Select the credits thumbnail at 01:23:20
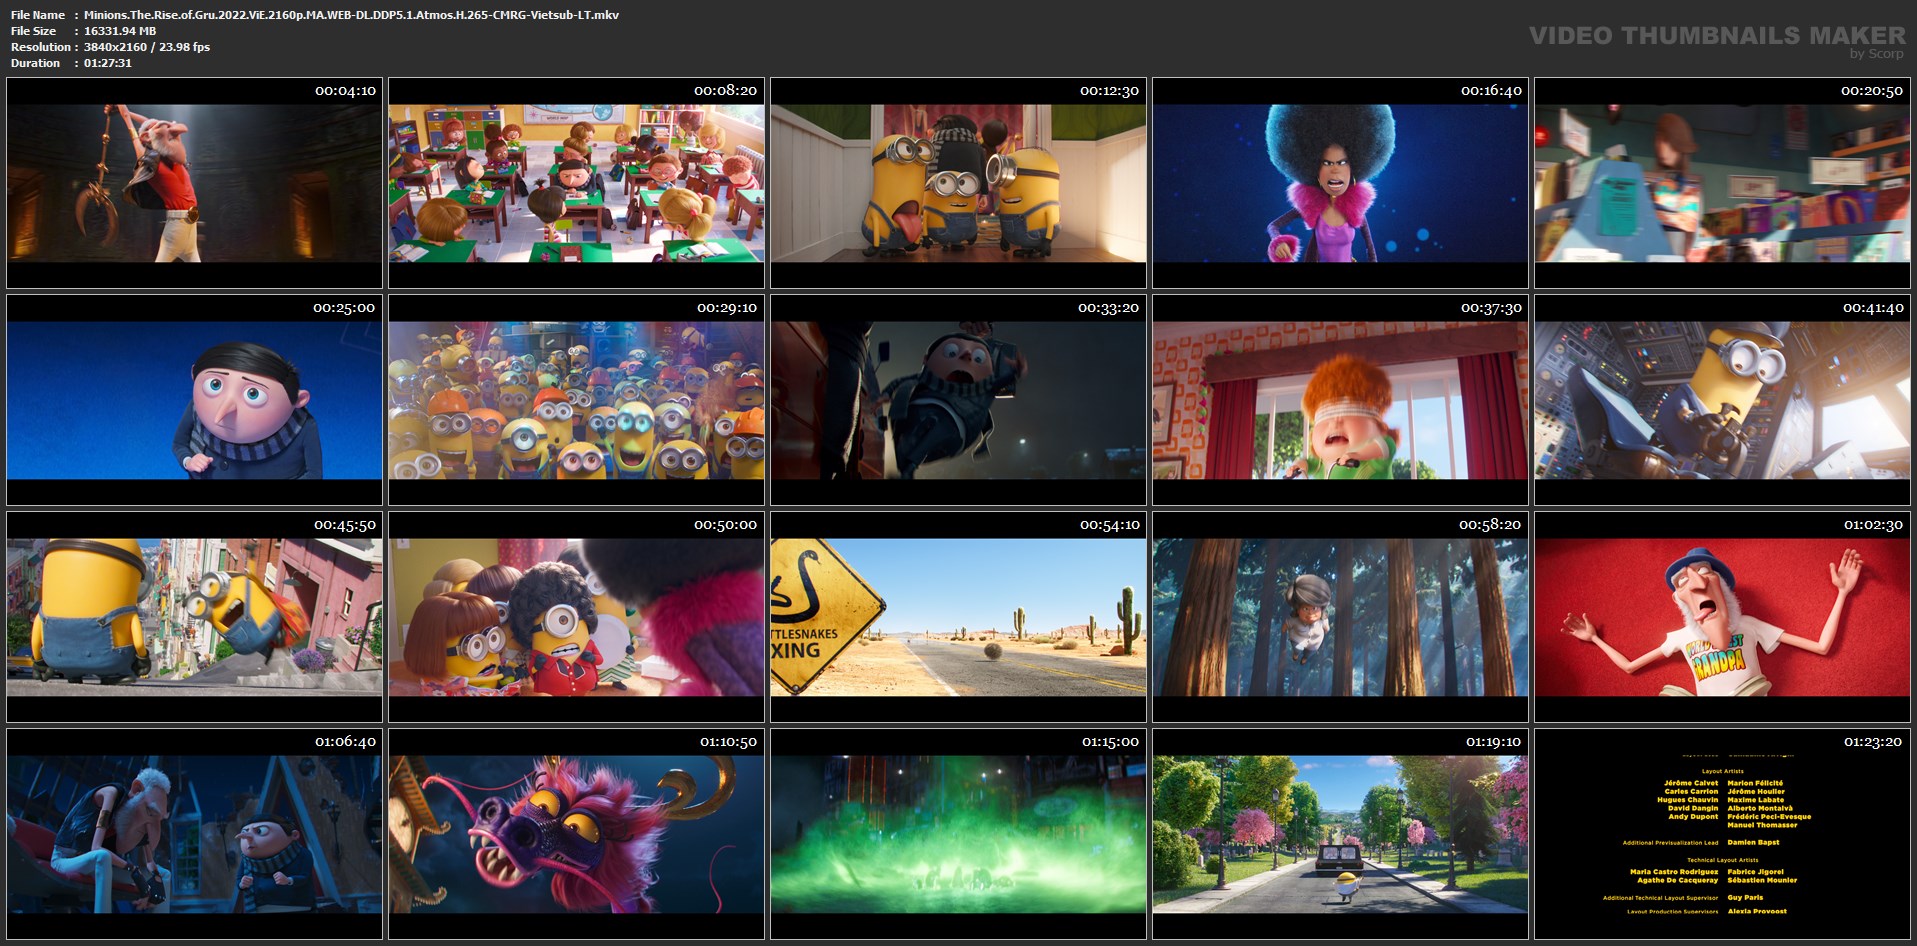 (x=1722, y=834)
